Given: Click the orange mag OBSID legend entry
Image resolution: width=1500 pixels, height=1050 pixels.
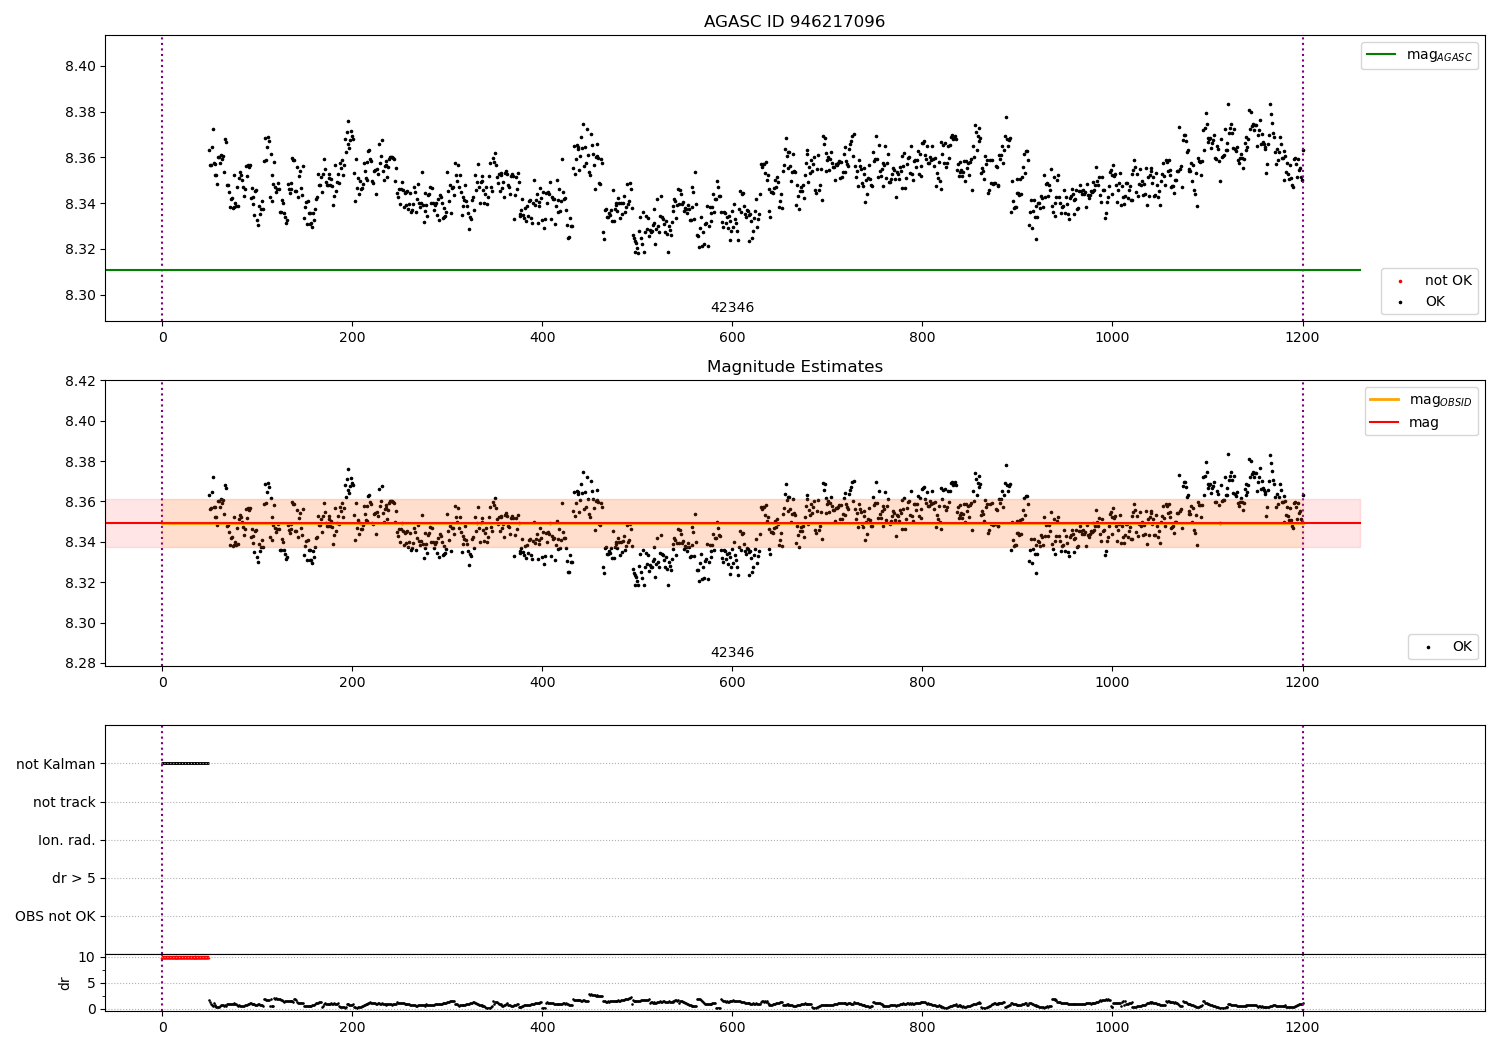Looking at the screenshot, I should (x=1420, y=400).
